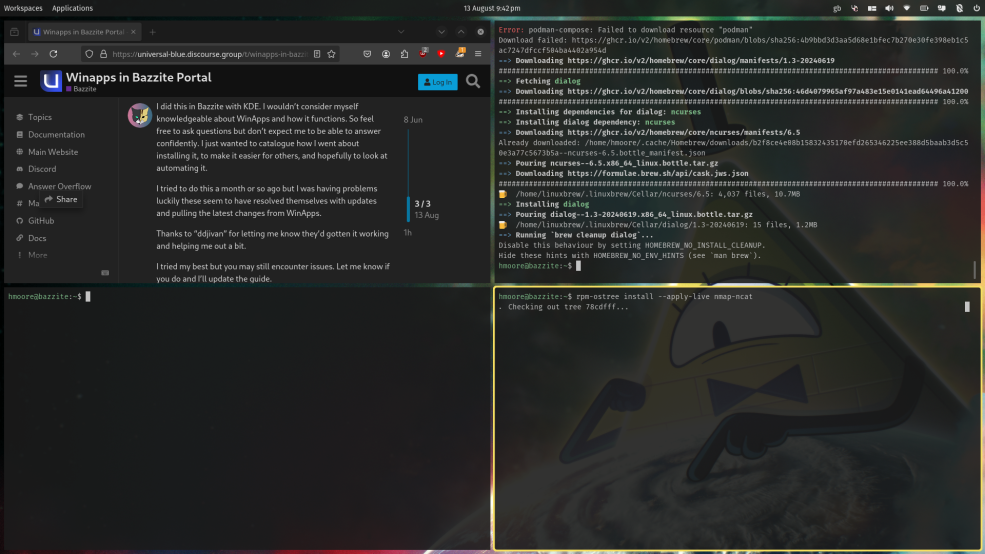The image size is (985, 554).
Task: Click the browser URL address field
Action: pos(210,54)
